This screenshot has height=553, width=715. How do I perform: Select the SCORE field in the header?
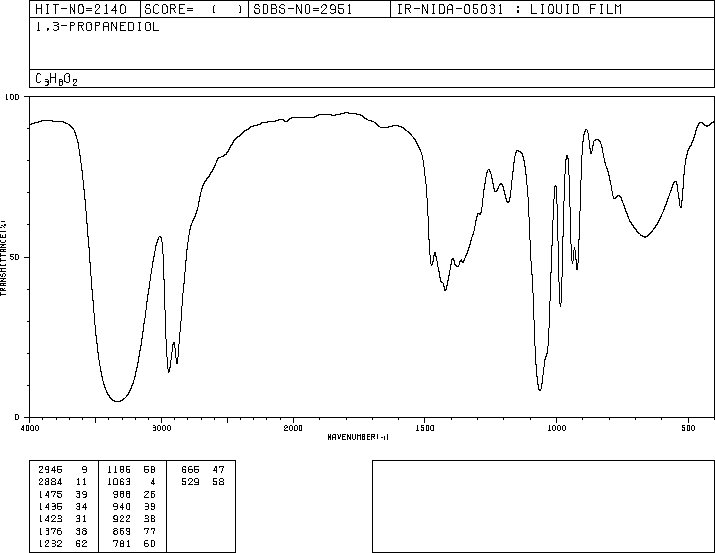click(194, 9)
